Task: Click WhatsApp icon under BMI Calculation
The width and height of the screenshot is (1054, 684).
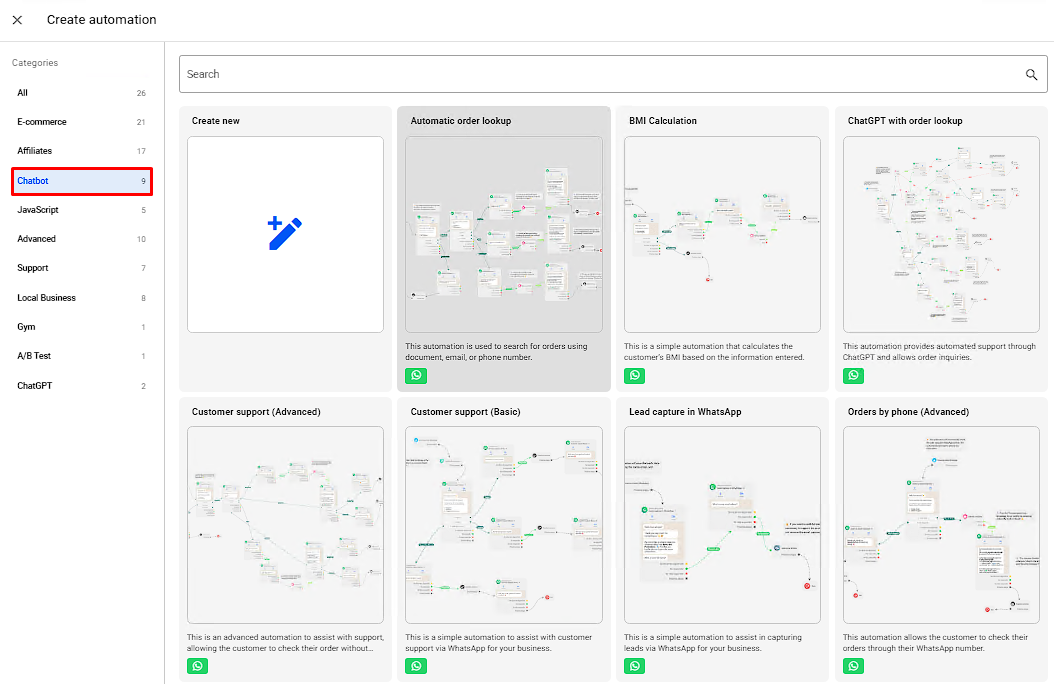Action: [x=635, y=376]
